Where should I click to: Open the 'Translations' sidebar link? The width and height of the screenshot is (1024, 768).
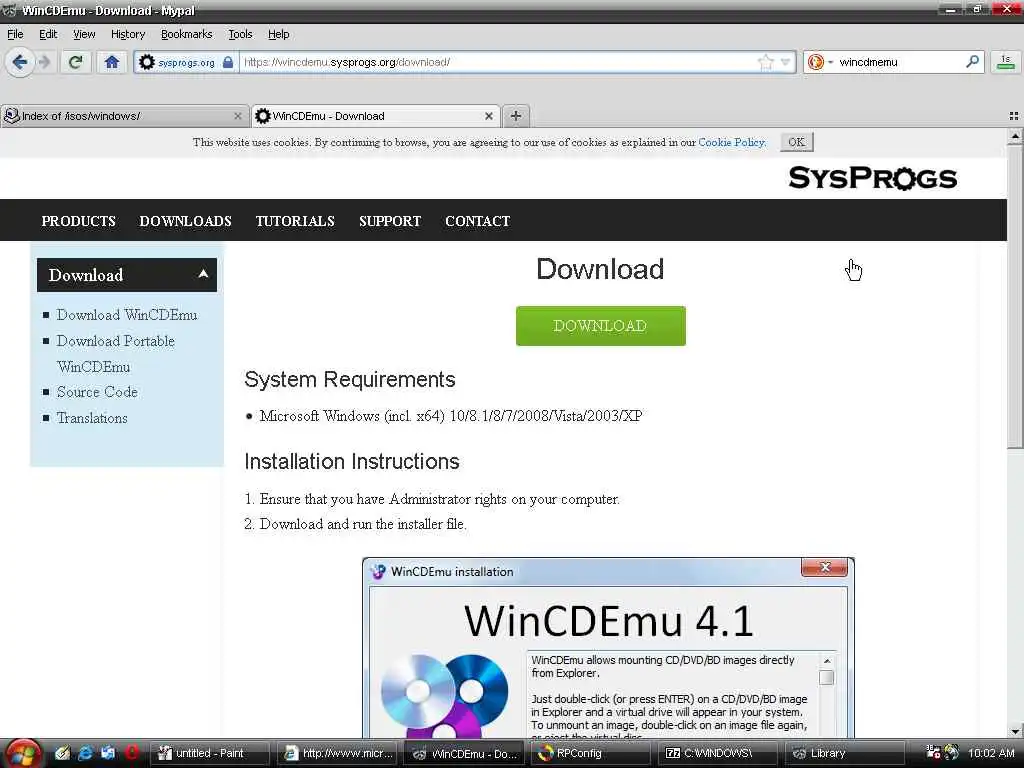[92, 418]
